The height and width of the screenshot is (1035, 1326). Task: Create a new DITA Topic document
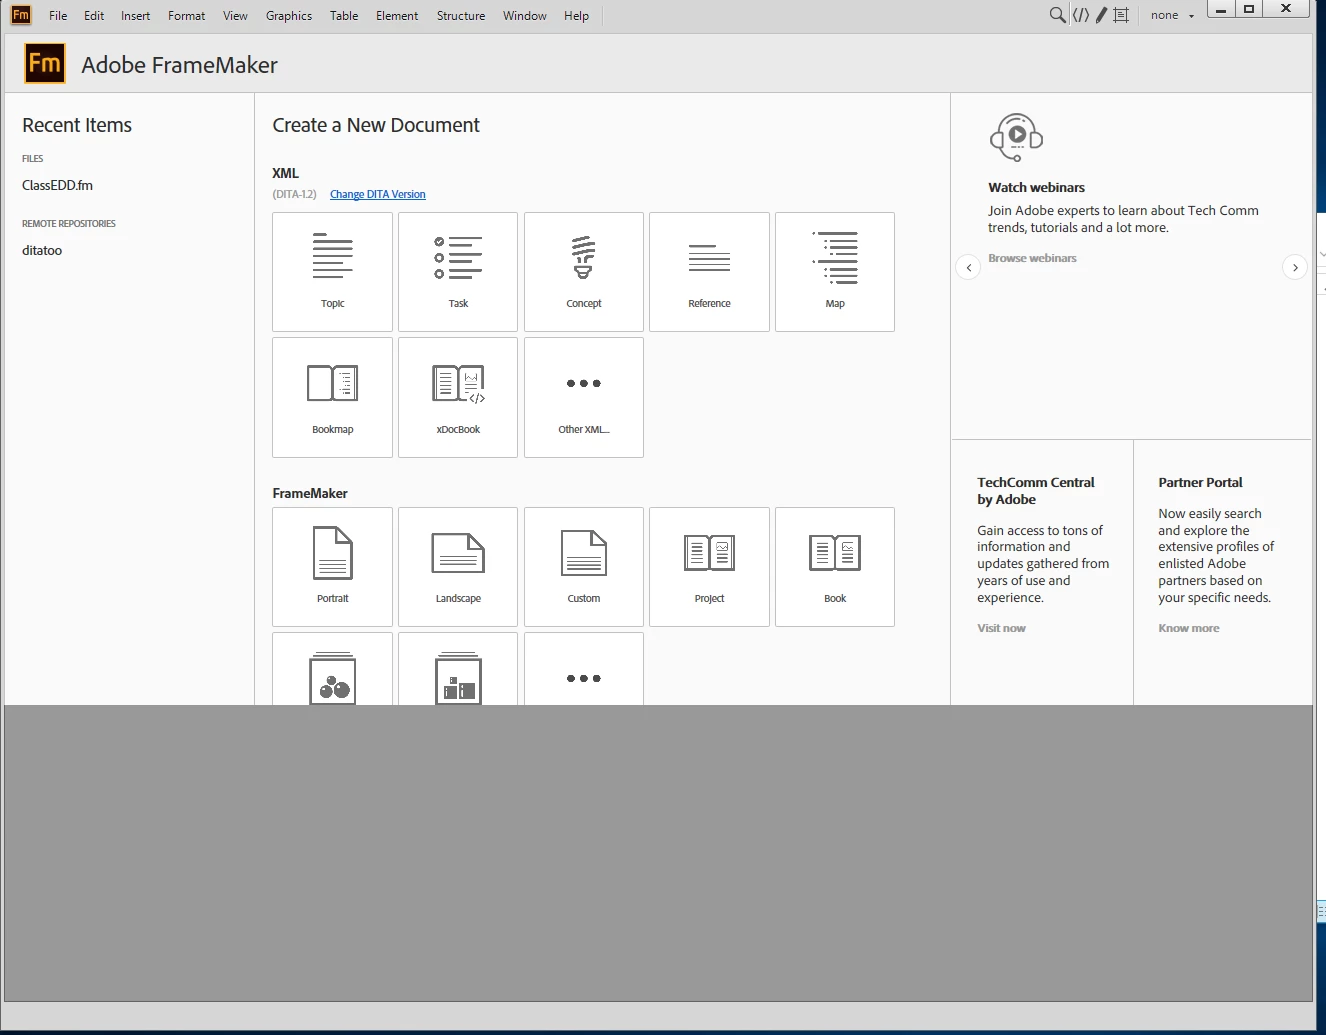tap(332, 272)
